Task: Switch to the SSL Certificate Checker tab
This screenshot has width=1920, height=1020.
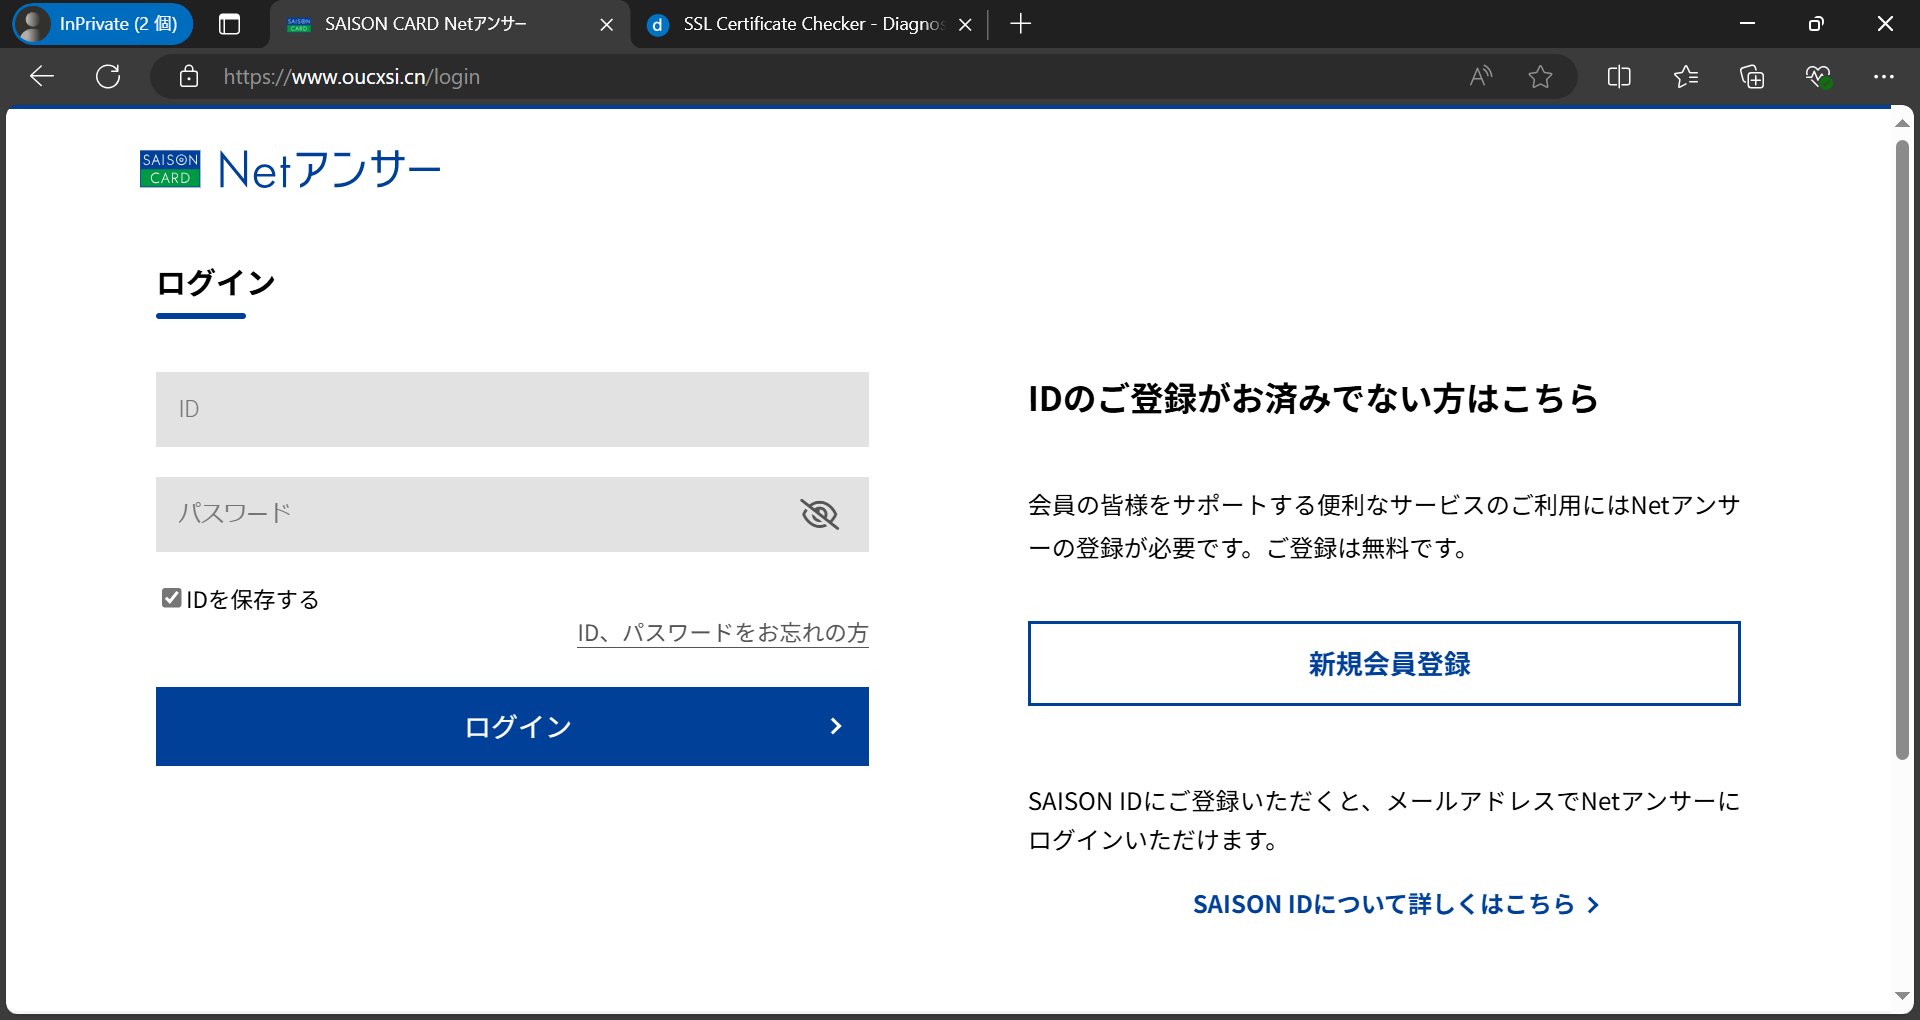Action: pos(810,24)
